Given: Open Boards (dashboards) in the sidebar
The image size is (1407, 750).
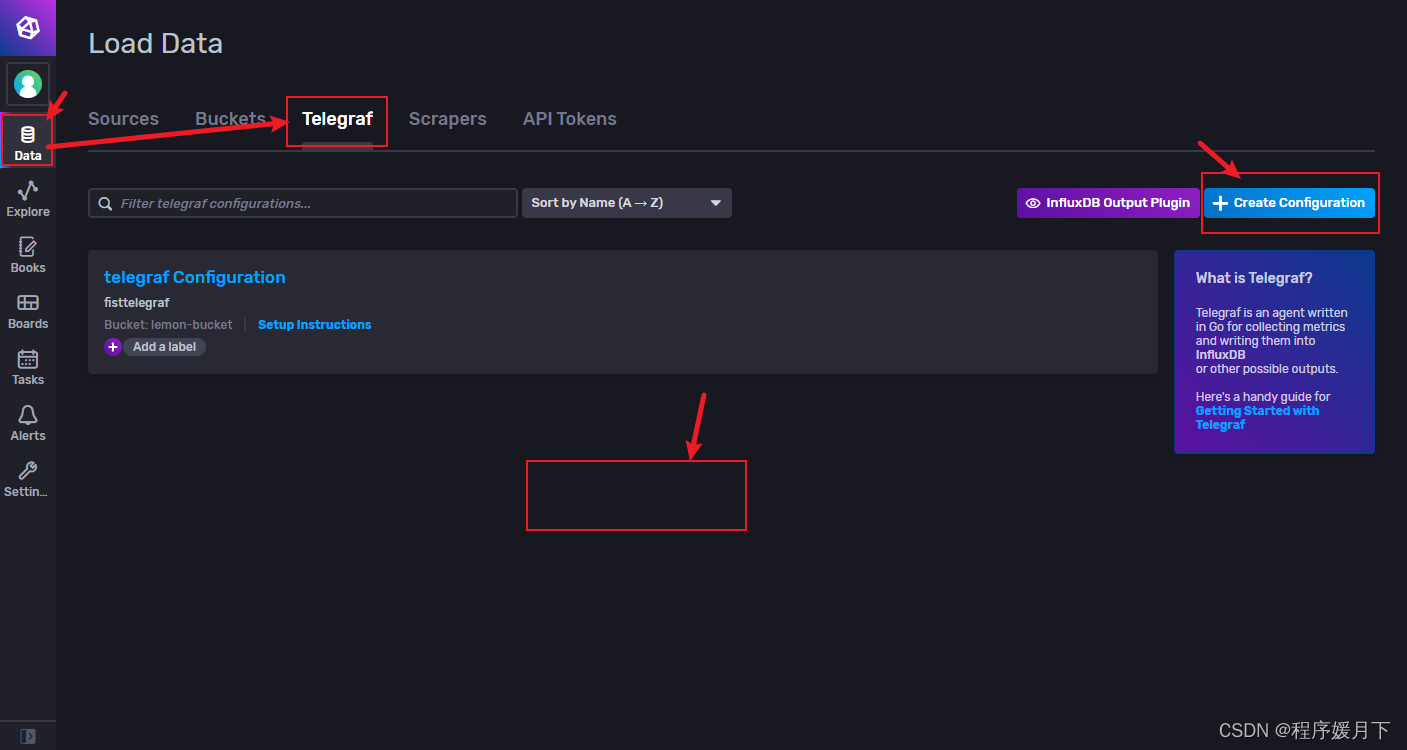Looking at the screenshot, I should click(28, 310).
